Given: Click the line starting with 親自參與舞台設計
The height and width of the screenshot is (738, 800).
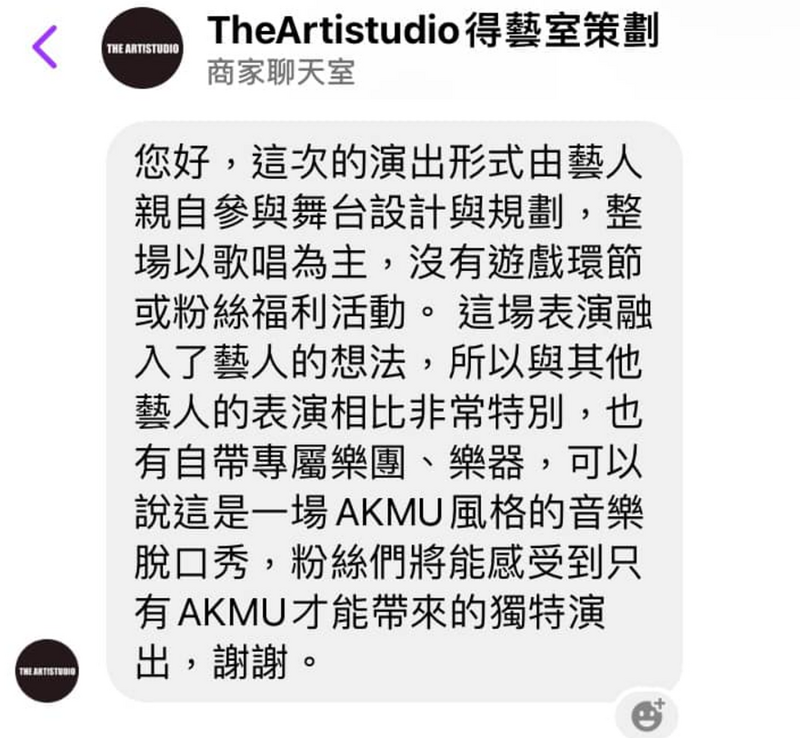Looking at the screenshot, I should pyautogui.click(x=388, y=212).
